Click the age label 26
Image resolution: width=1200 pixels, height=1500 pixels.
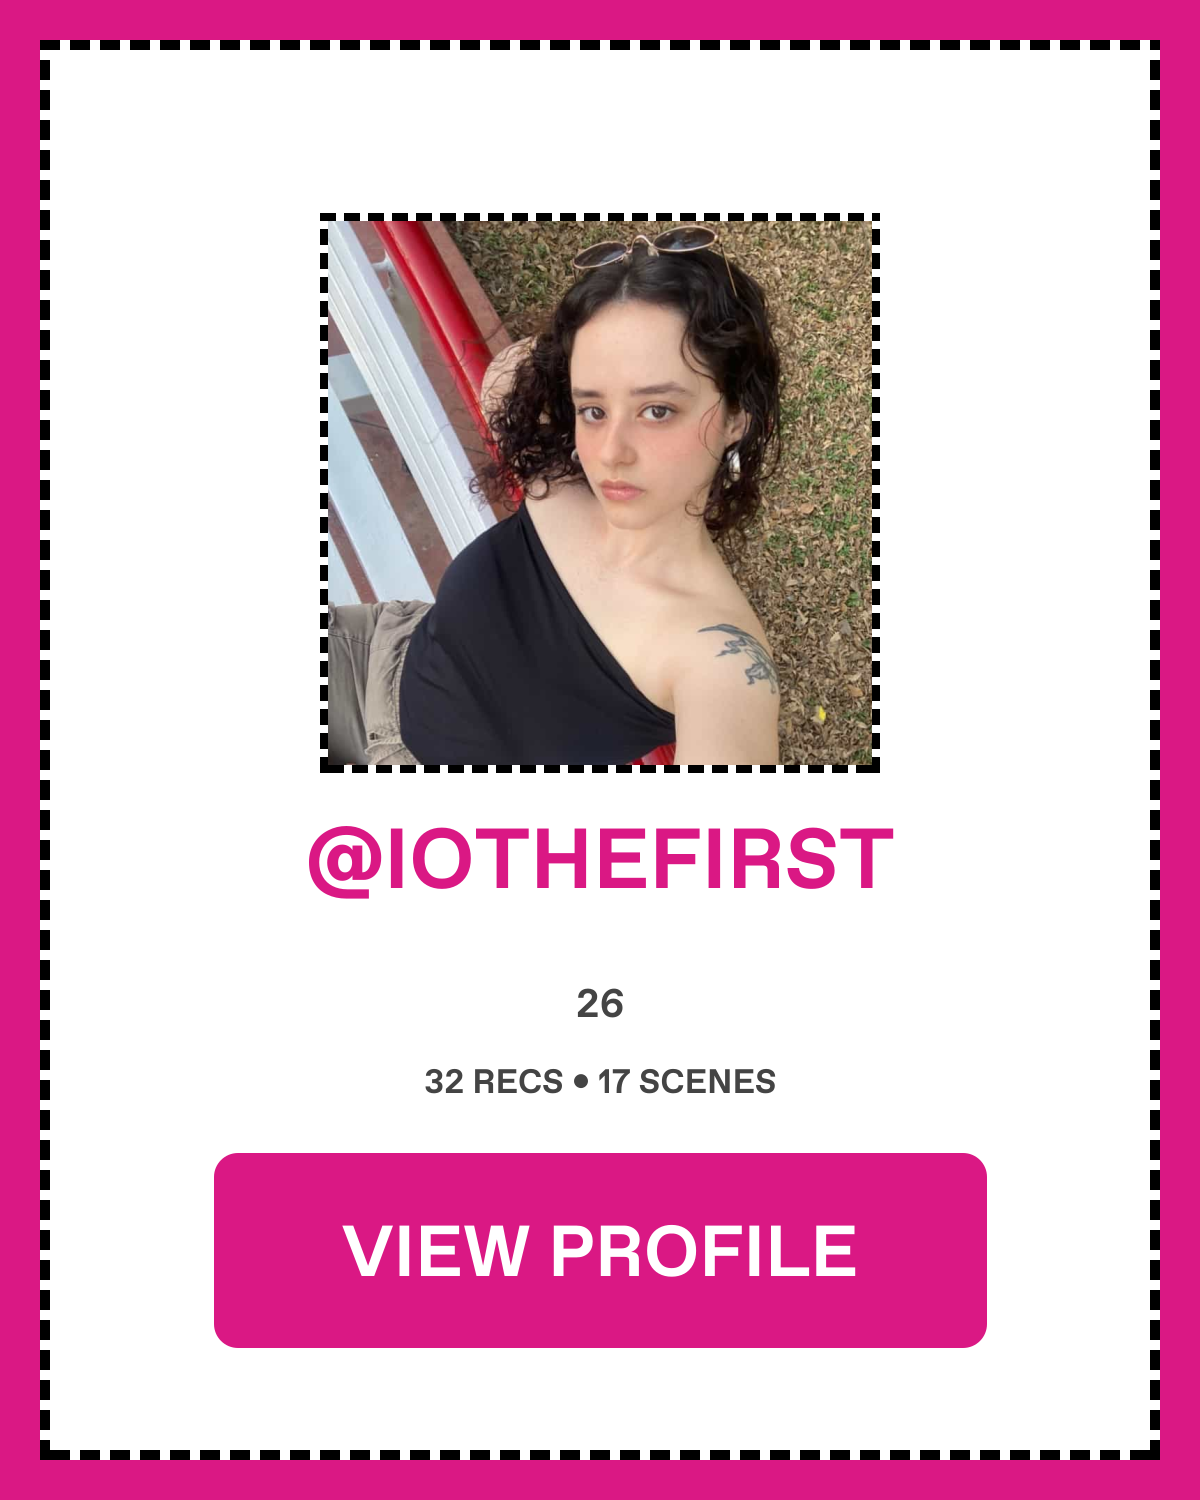pos(600,1004)
